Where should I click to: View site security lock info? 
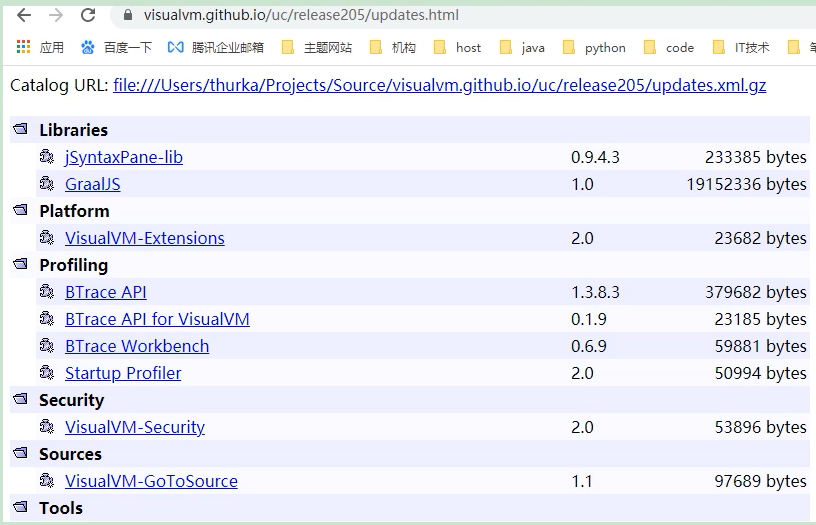coord(128,15)
